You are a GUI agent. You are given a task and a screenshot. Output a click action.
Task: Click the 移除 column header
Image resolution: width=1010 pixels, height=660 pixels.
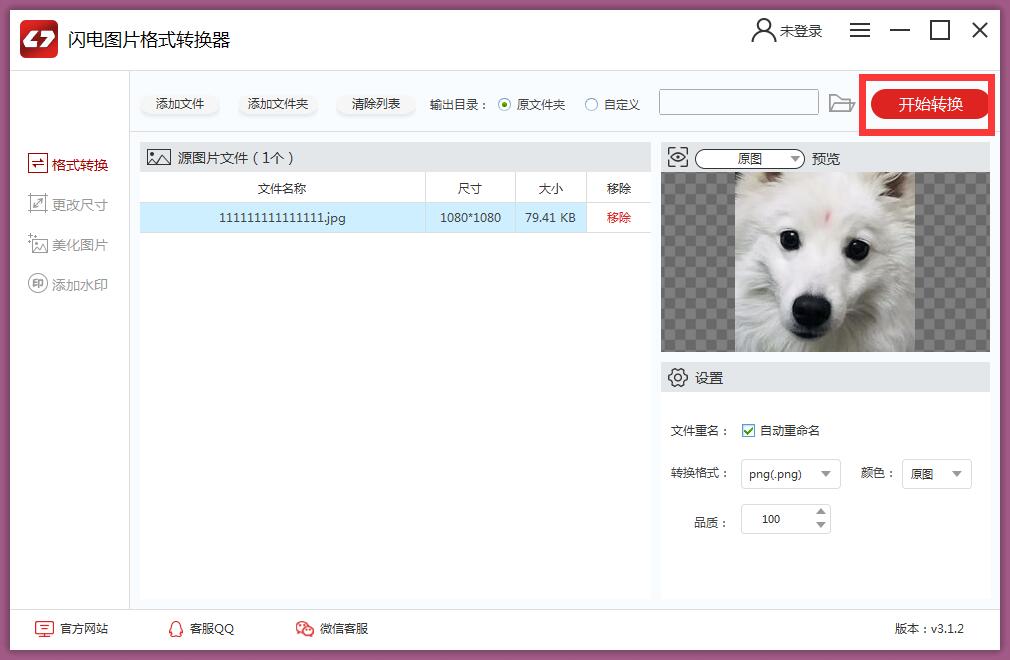(618, 188)
